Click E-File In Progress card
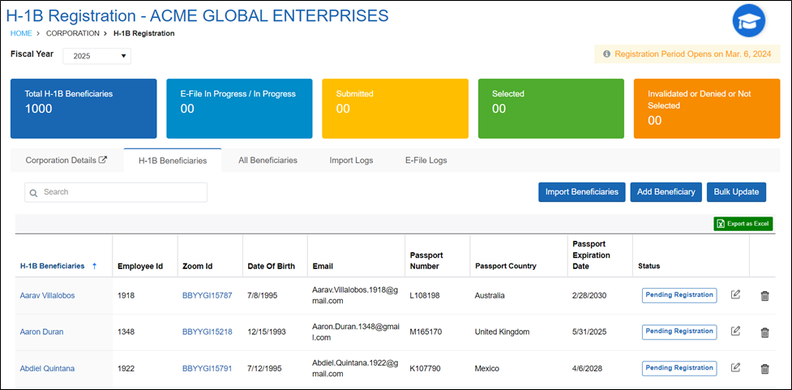The width and height of the screenshot is (792, 390). tap(239, 109)
